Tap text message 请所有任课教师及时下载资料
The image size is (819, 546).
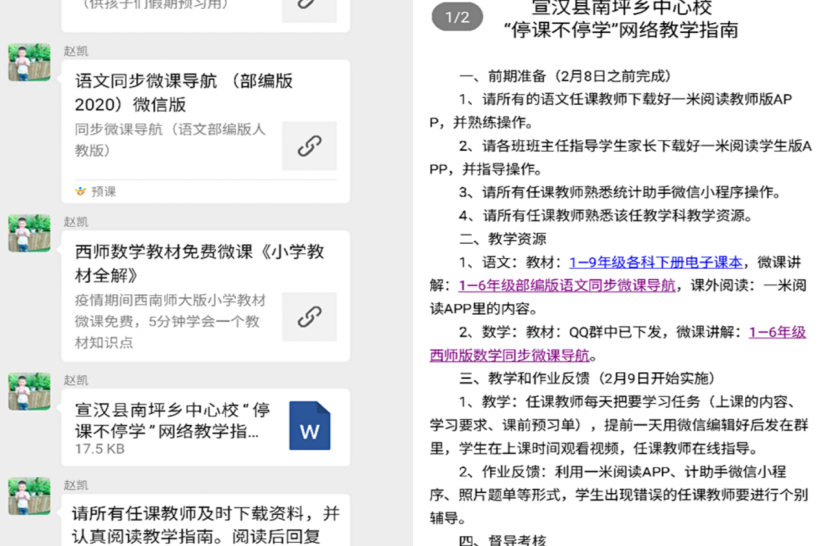pyautogui.click(x=205, y=525)
